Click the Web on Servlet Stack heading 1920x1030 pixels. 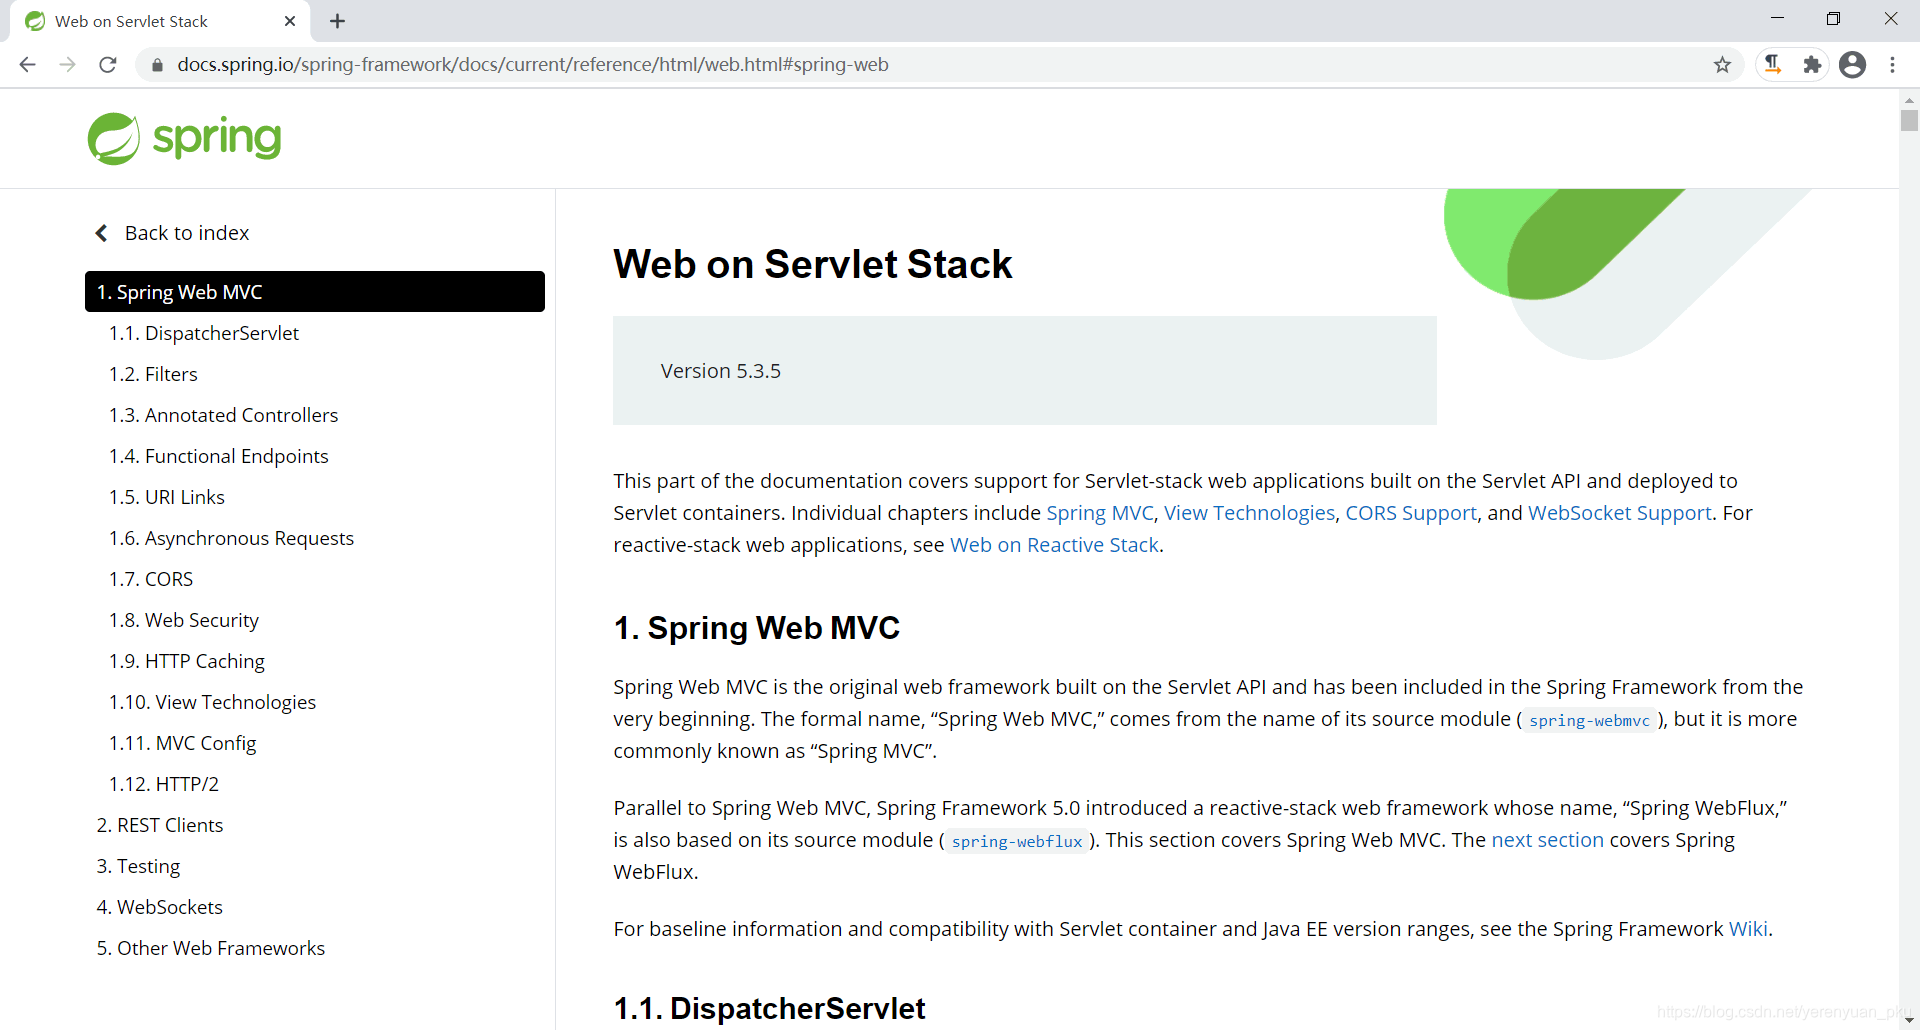[813, 264]
